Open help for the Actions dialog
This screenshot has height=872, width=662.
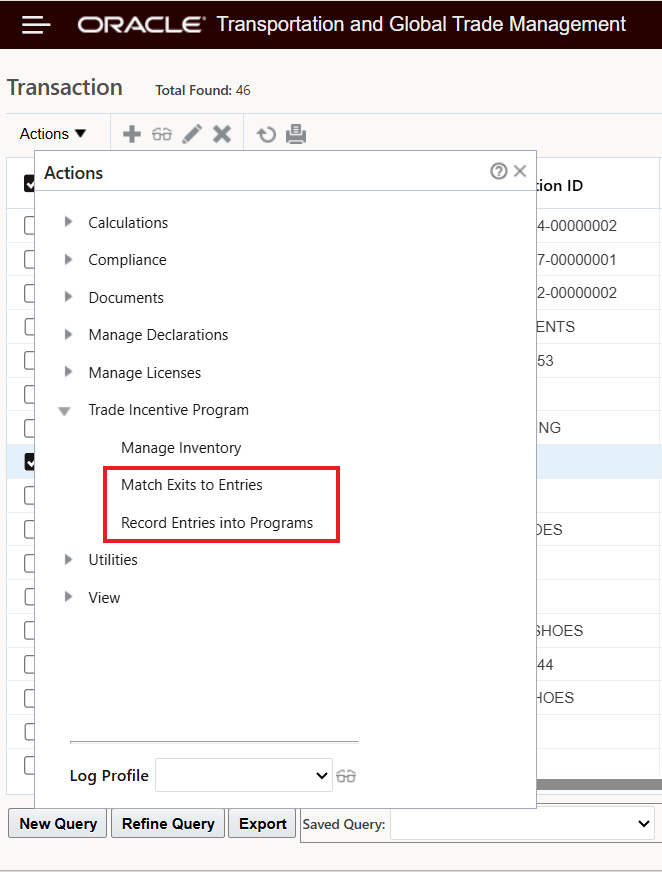coord(498,171)
